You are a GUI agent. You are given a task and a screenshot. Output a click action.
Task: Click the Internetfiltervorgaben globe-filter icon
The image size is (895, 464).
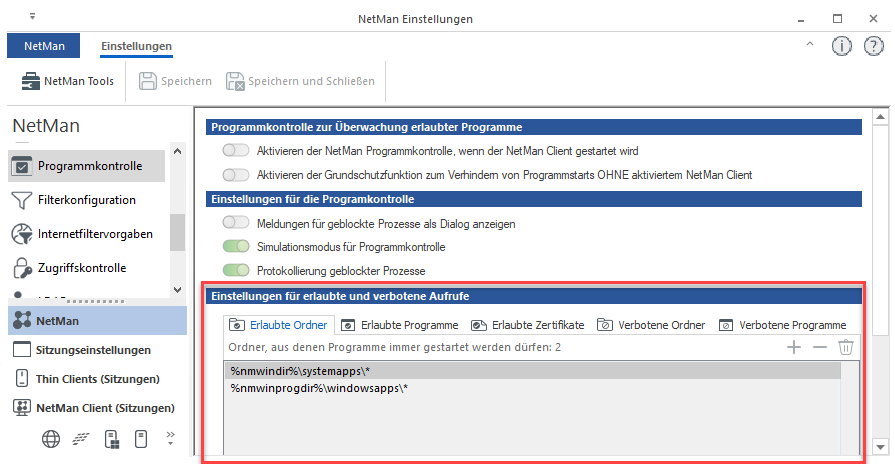point(22,234)
